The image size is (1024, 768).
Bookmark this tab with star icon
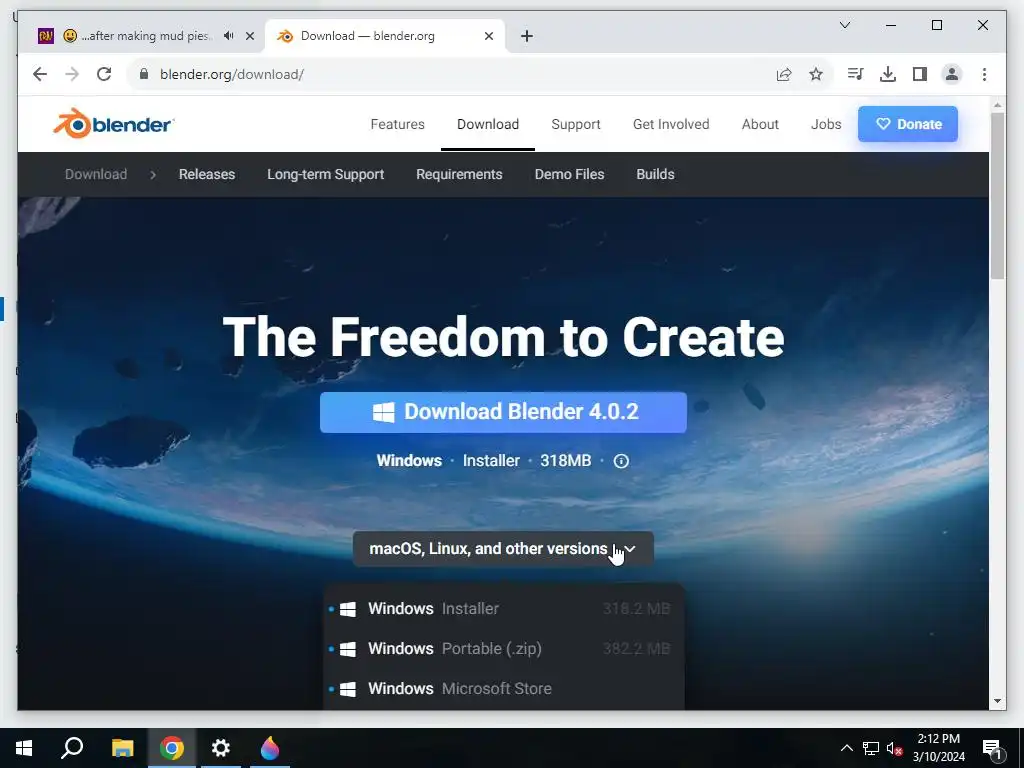(816, 74)
